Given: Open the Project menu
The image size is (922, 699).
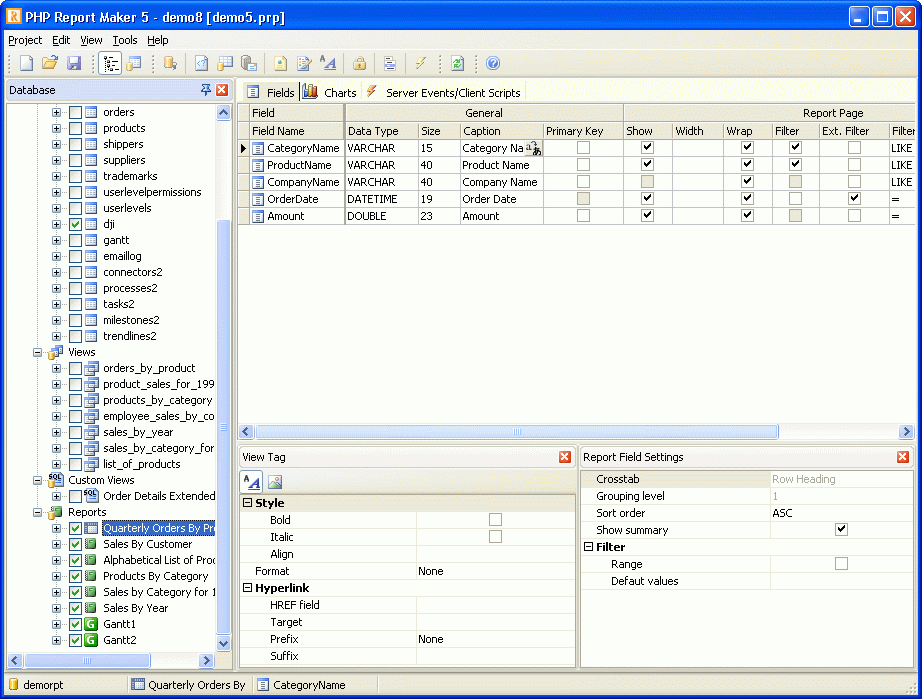Looking at the screenshot, I should click(x=25, y=40).
